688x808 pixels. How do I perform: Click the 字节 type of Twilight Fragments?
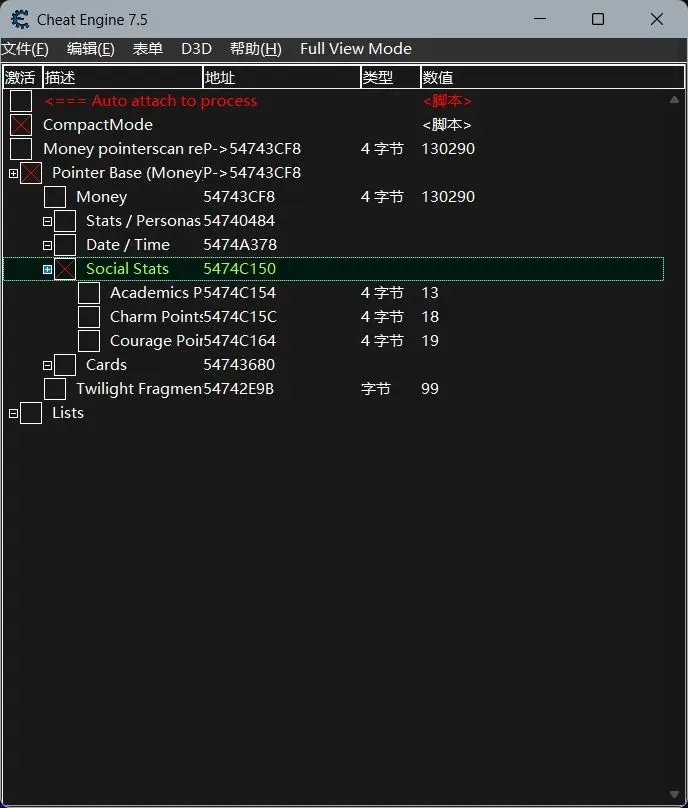coord(376,389)
